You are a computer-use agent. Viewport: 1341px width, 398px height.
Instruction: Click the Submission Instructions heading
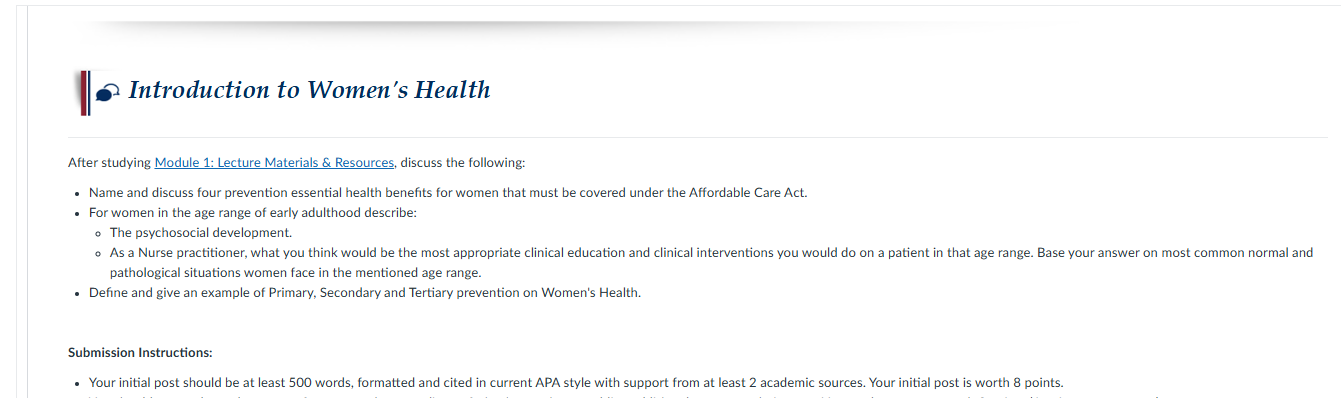(140, 353)
